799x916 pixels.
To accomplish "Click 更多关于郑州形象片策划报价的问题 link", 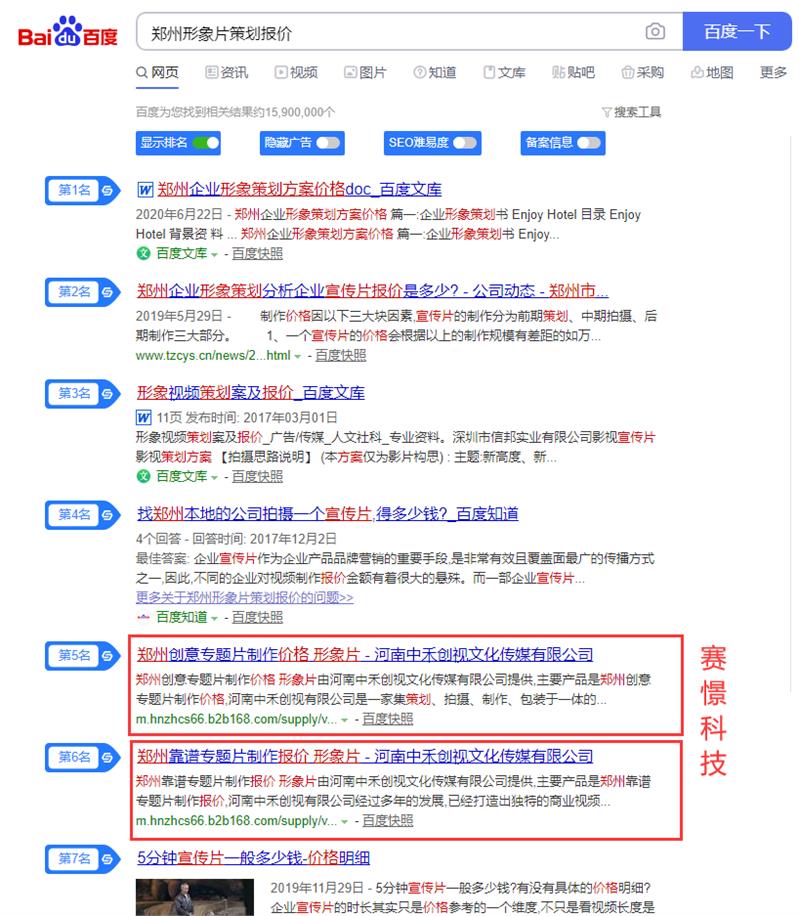I will tap(245, 598).
